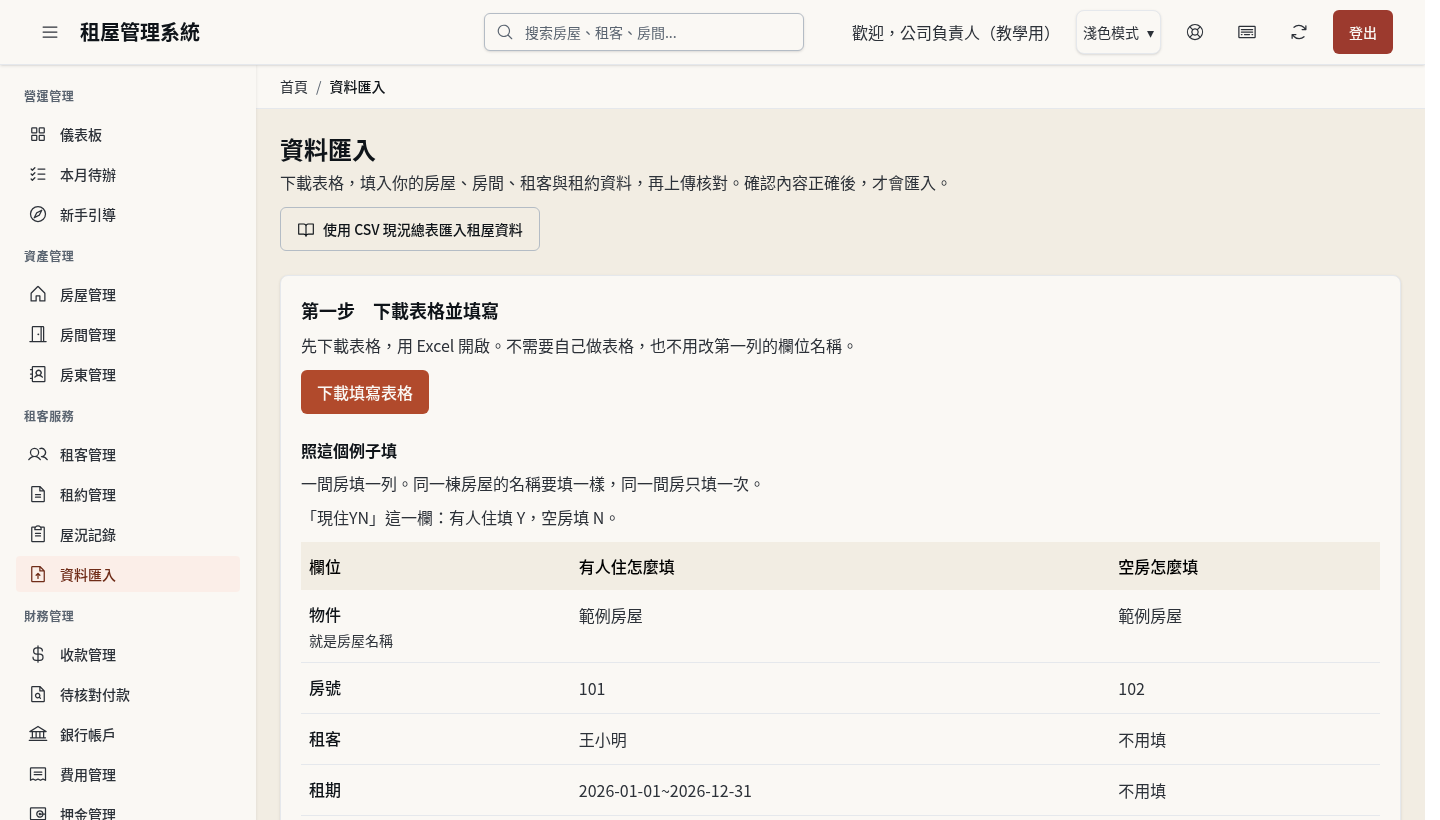Click 新手引導 sidebar label
1440x820 pixels.
click(x=88, y=215)
